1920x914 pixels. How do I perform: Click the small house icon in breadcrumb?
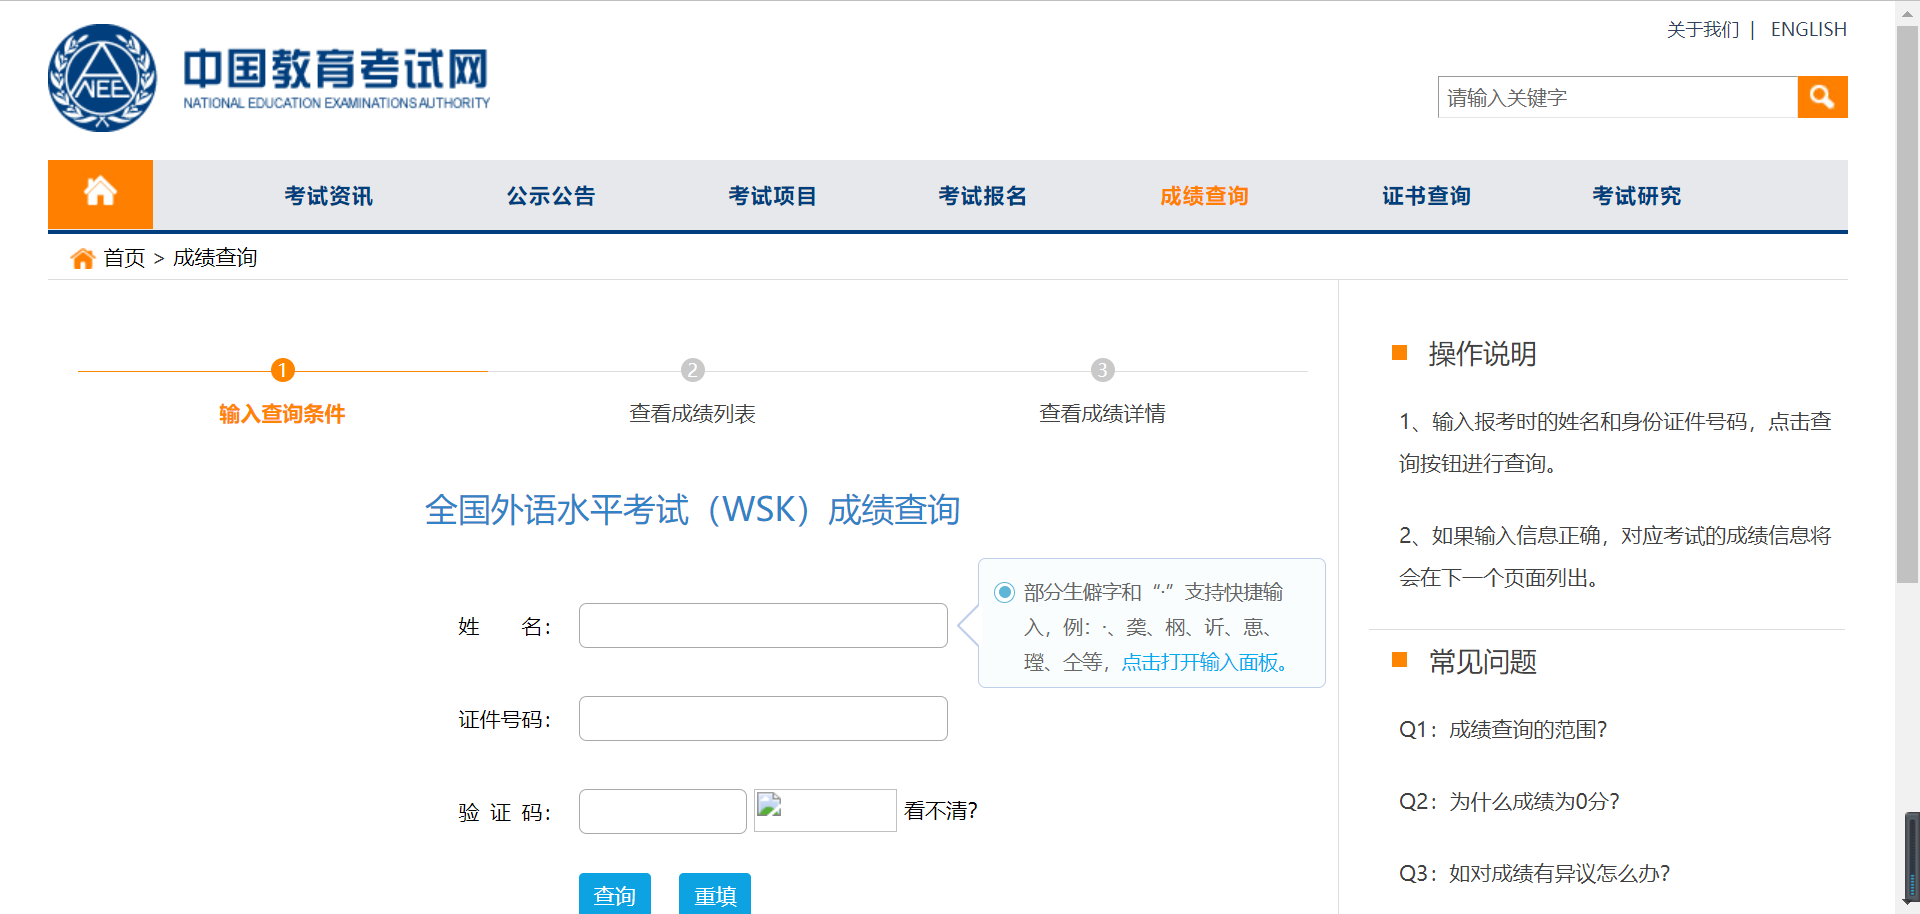click(x=82, y=259)
